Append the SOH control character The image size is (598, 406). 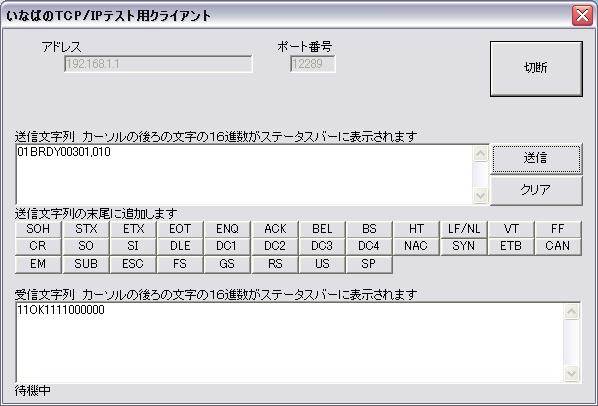pos(38,229)
